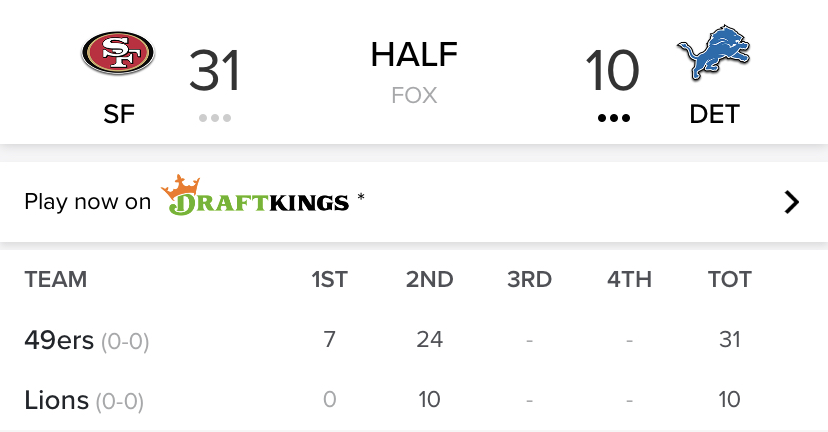This screenshot has width=828, height=432.
Task: Tap the DraftKings logo
Action: (255, 195)
